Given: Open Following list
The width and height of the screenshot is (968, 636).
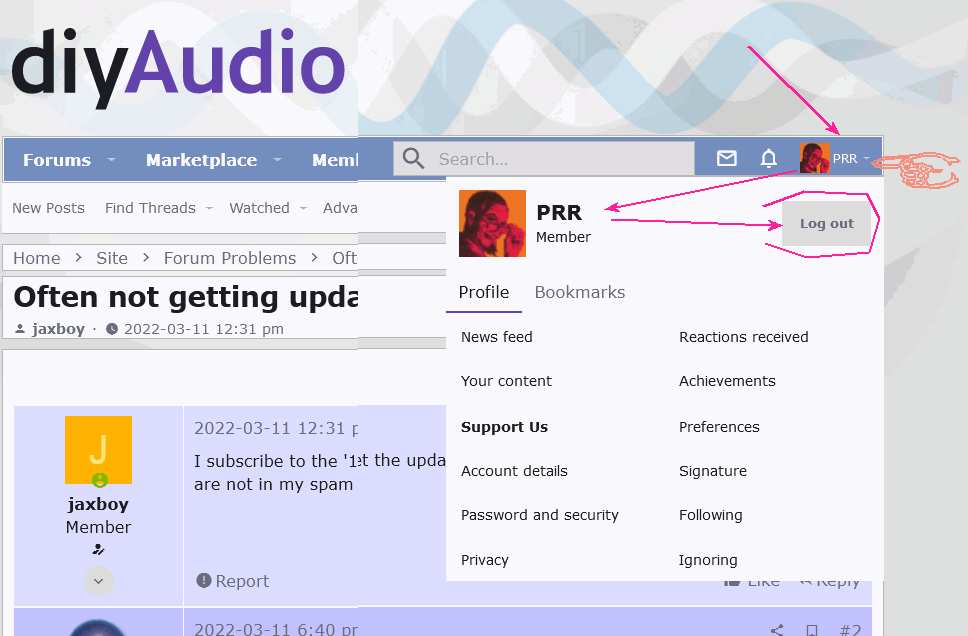Looking at the screenshot, I should [711, 515].
